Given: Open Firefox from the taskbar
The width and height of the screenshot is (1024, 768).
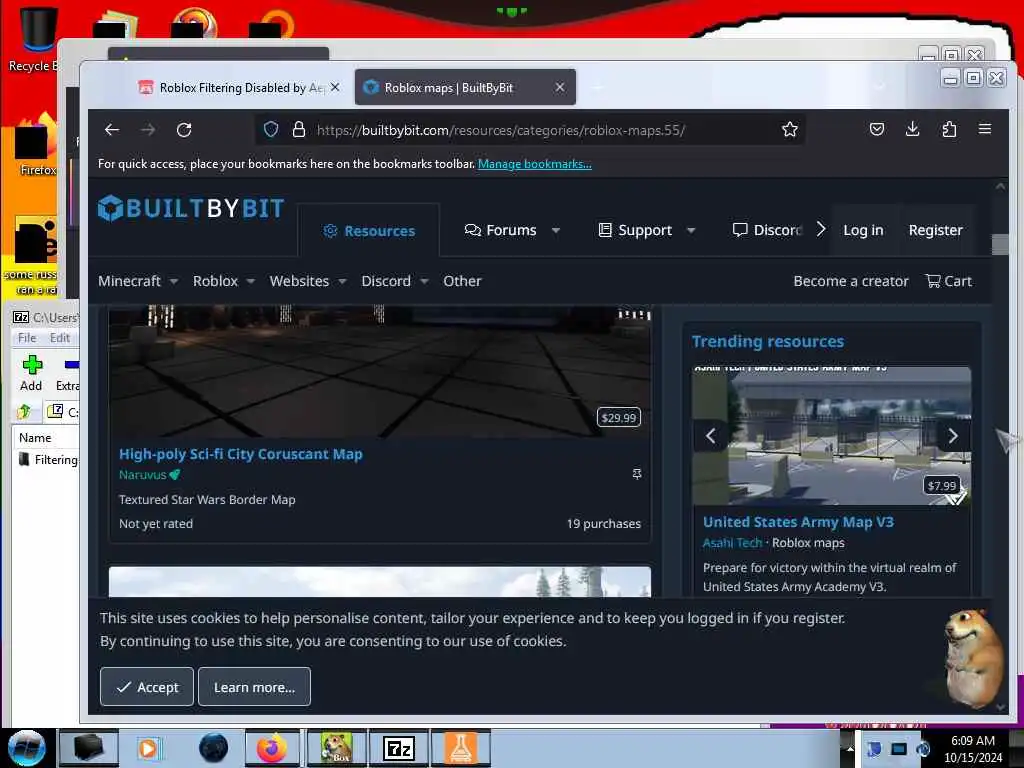Looking at the screenshot, I should (272, 748).
